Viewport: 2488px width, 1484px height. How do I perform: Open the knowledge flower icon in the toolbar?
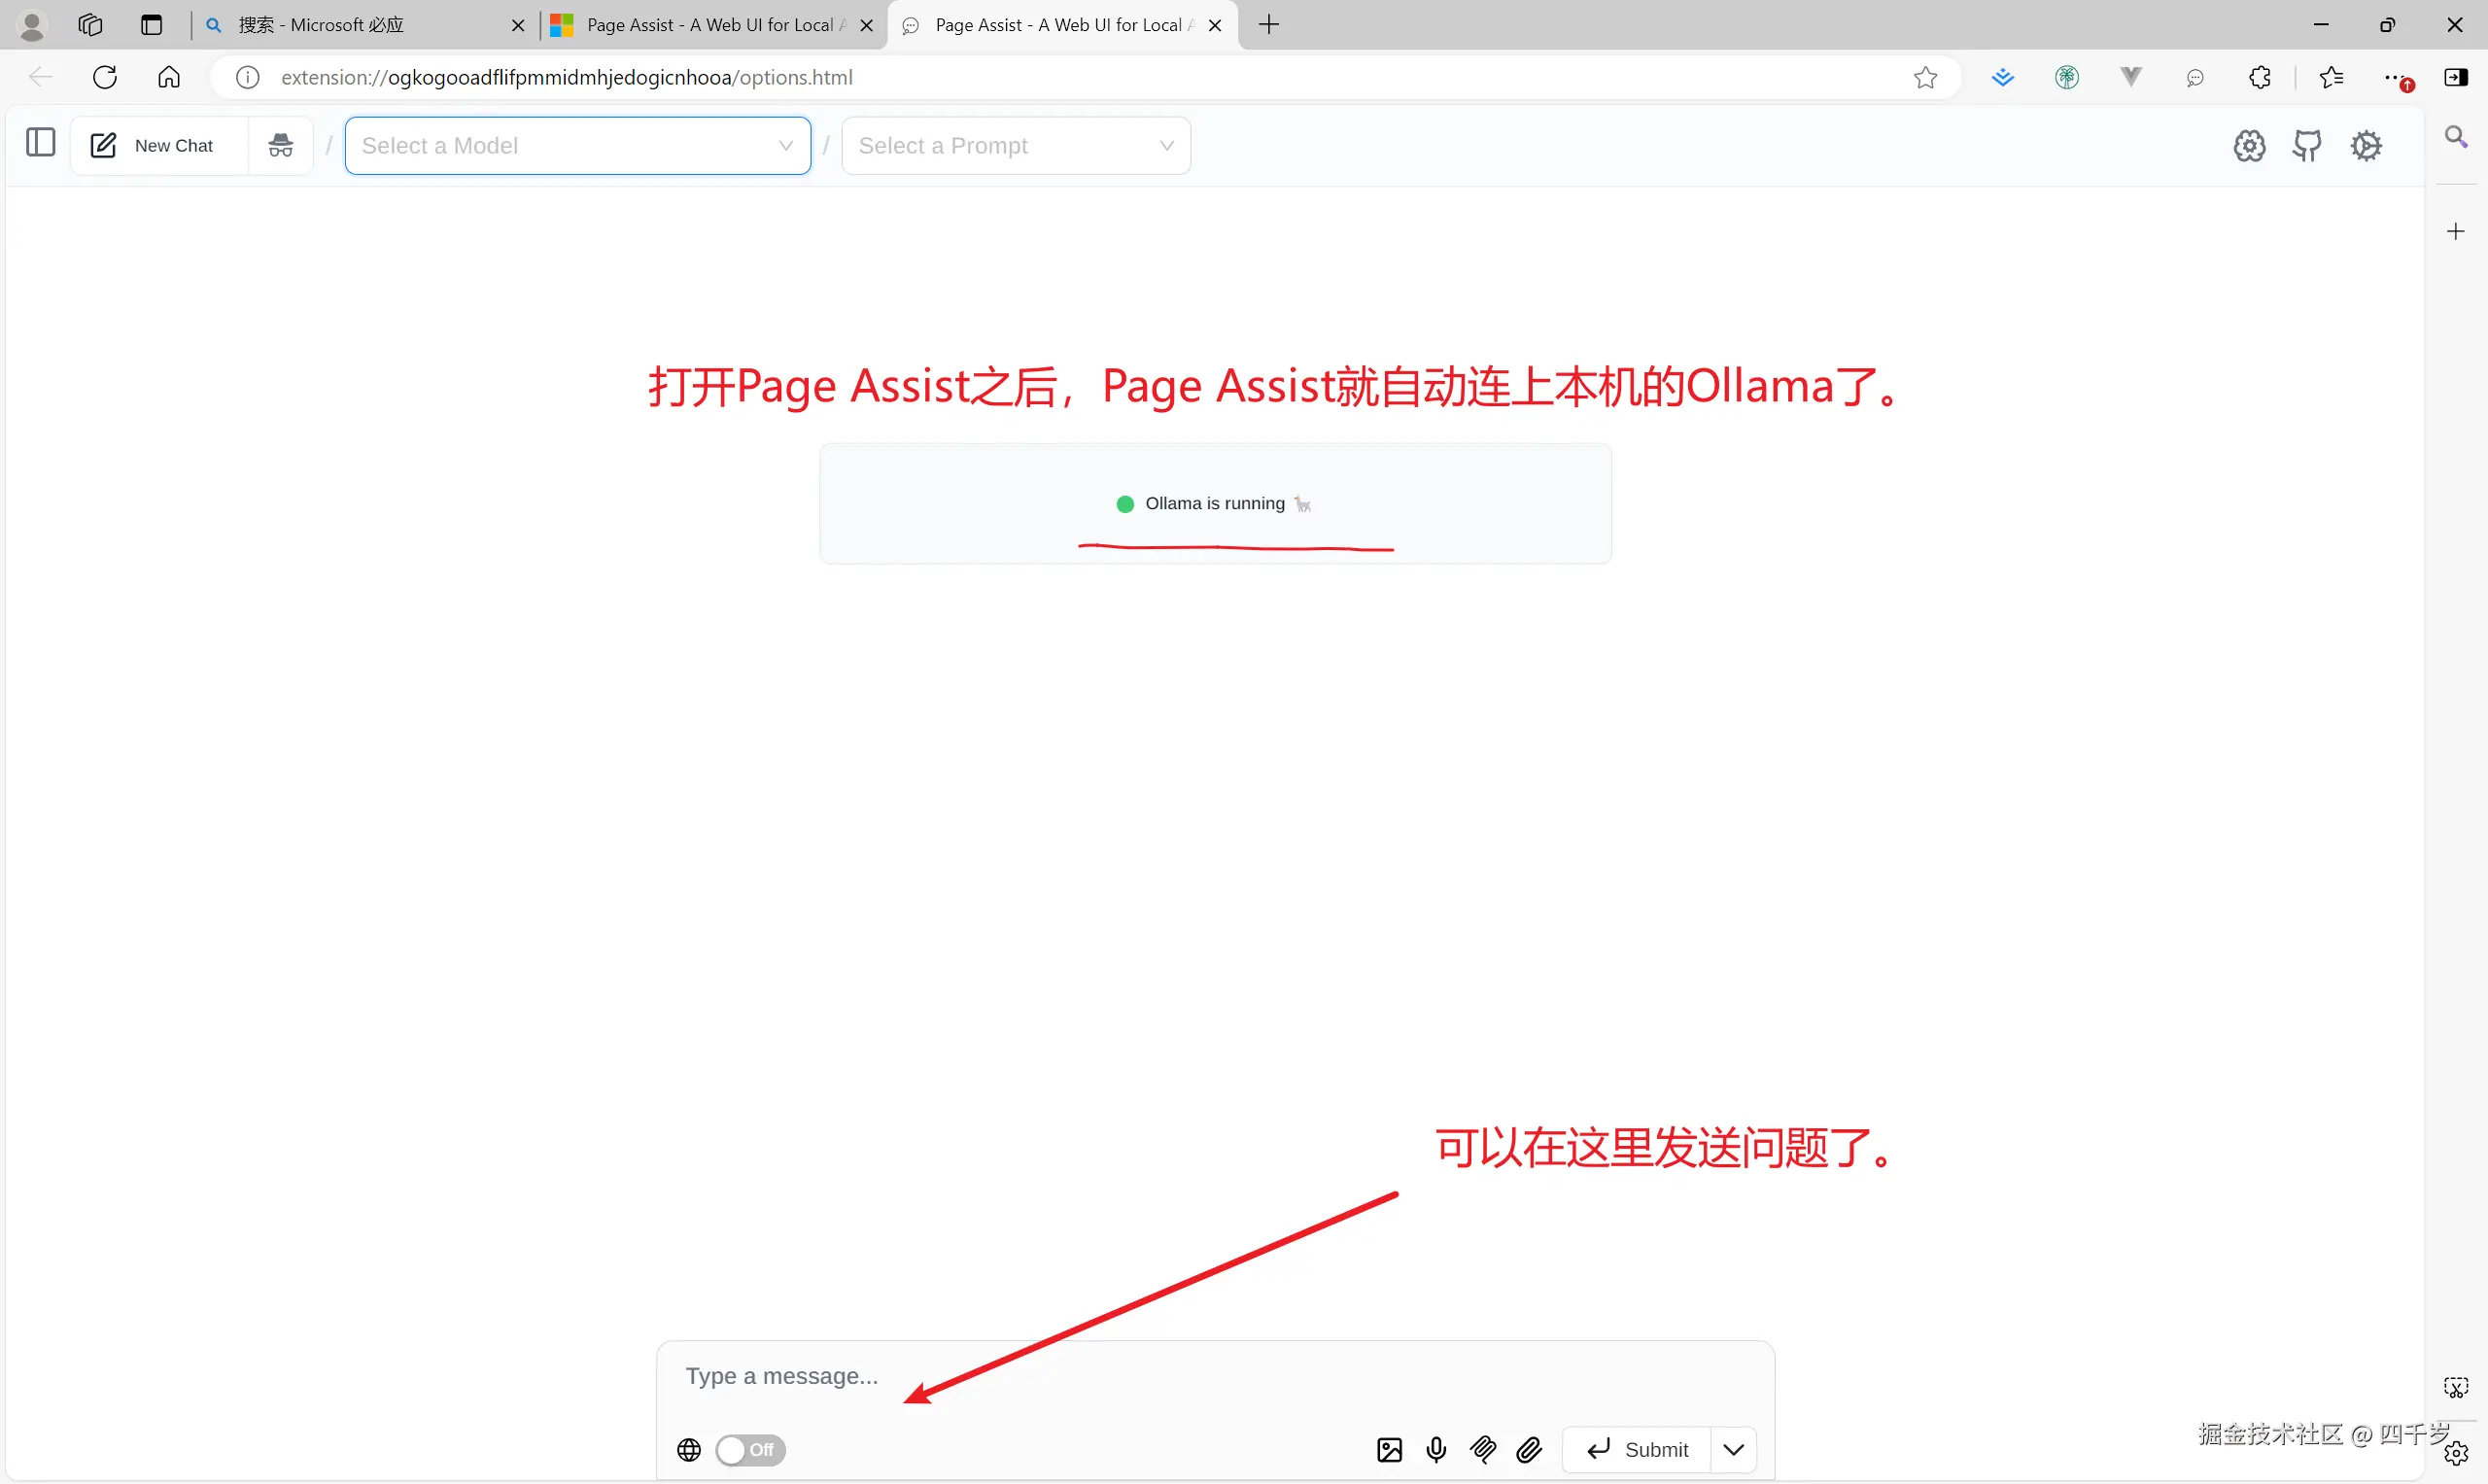click(x=2249, y=145)
